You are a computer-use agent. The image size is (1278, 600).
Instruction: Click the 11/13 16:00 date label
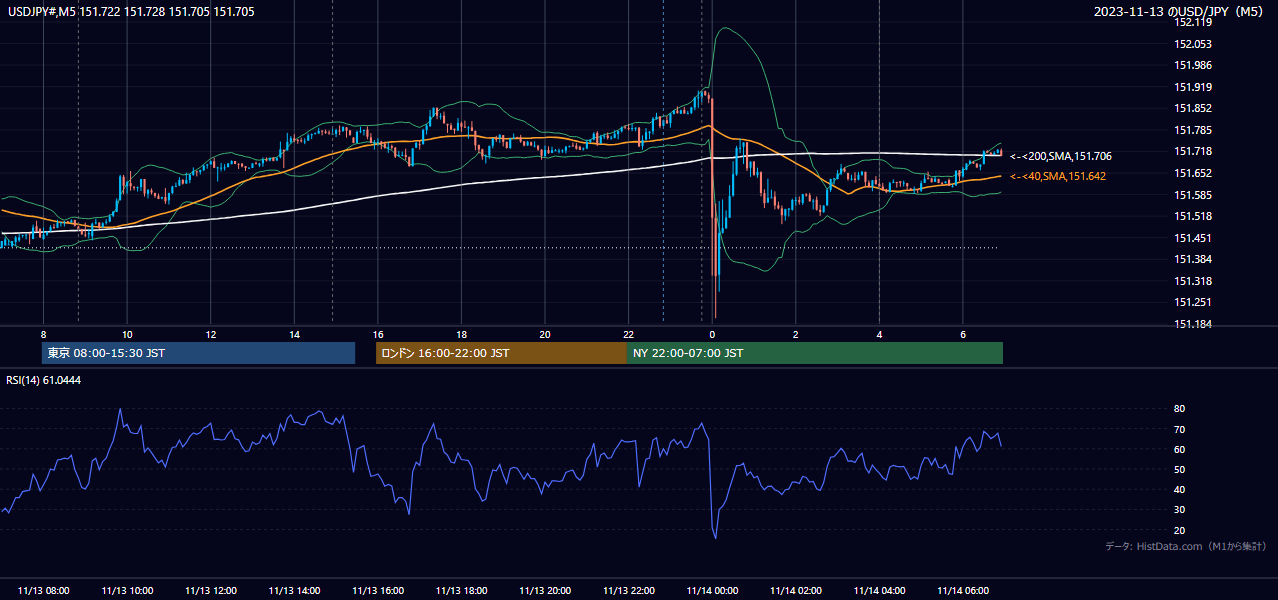tap(378, 591)
